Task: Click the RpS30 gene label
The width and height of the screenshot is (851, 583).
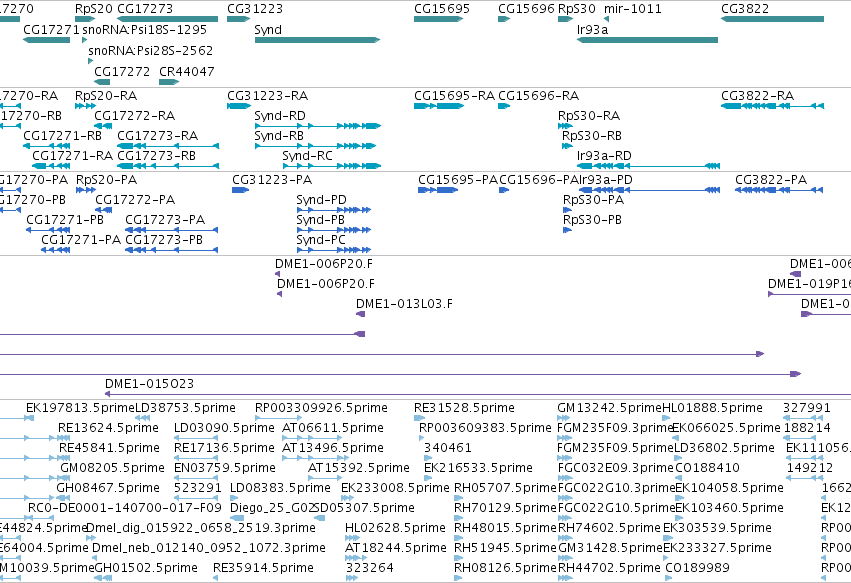Action: [576, 9]
